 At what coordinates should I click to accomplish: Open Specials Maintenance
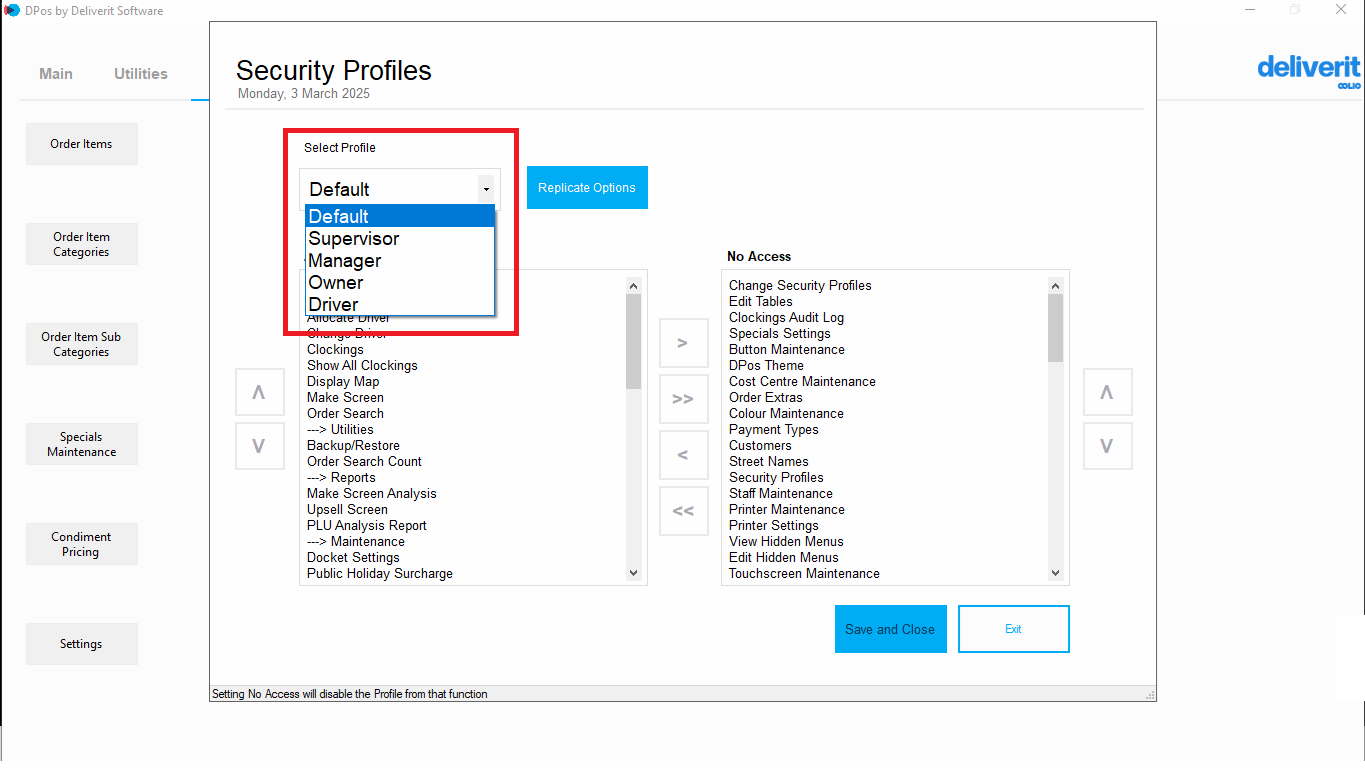(81, 444)
